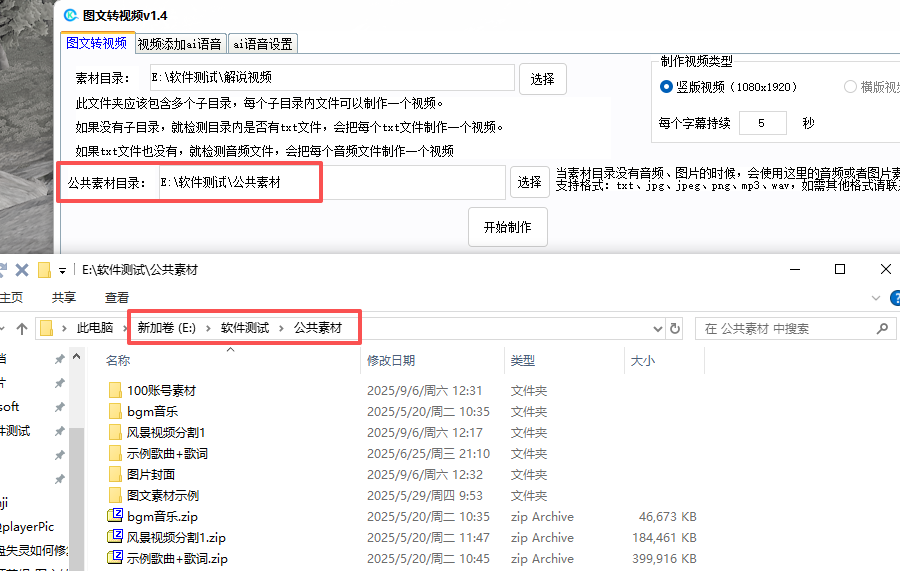900x571 pixels.
Task: Click the 示例歌曲+歌词.zip archive icon
Action: click(x=115, y=559)
